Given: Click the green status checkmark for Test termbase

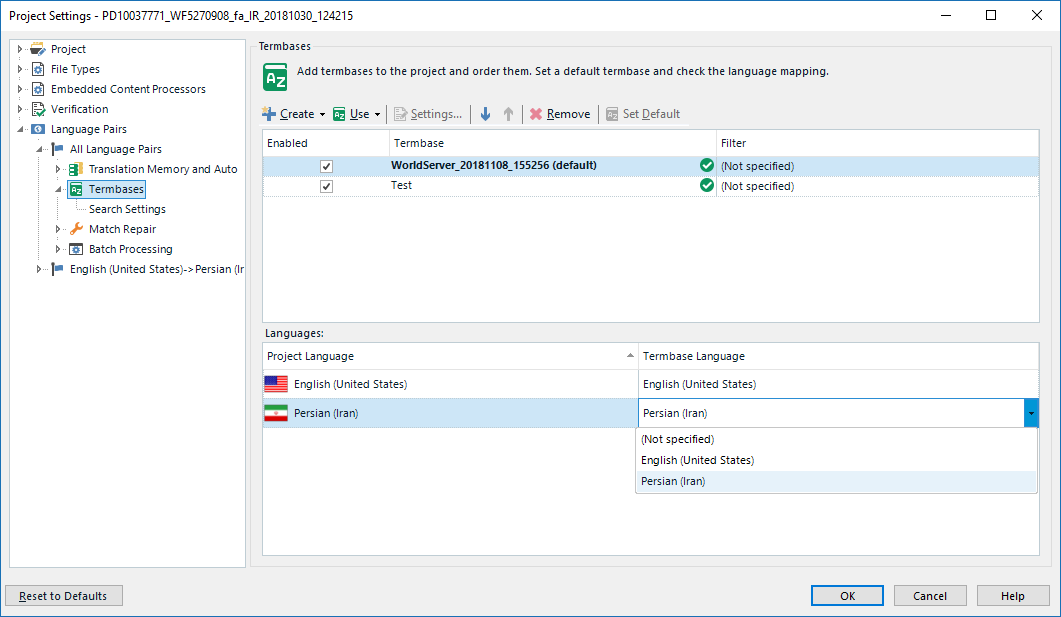Looking at the screenshot, I should (707, 186).
